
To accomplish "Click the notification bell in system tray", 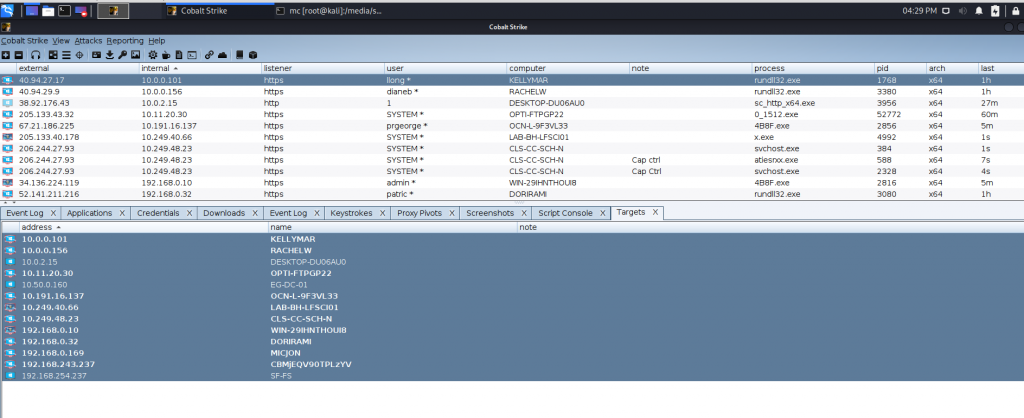I will click(x=979, y=10).
